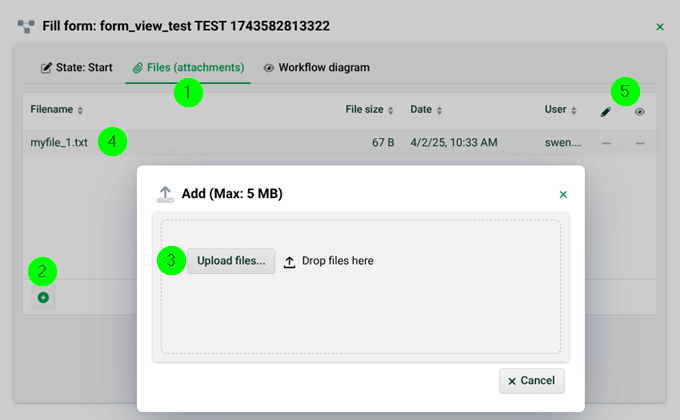This screenshot has height=420, width=680.
Task: Click the 67 B file size cell
Action: [x=383, y=143]
